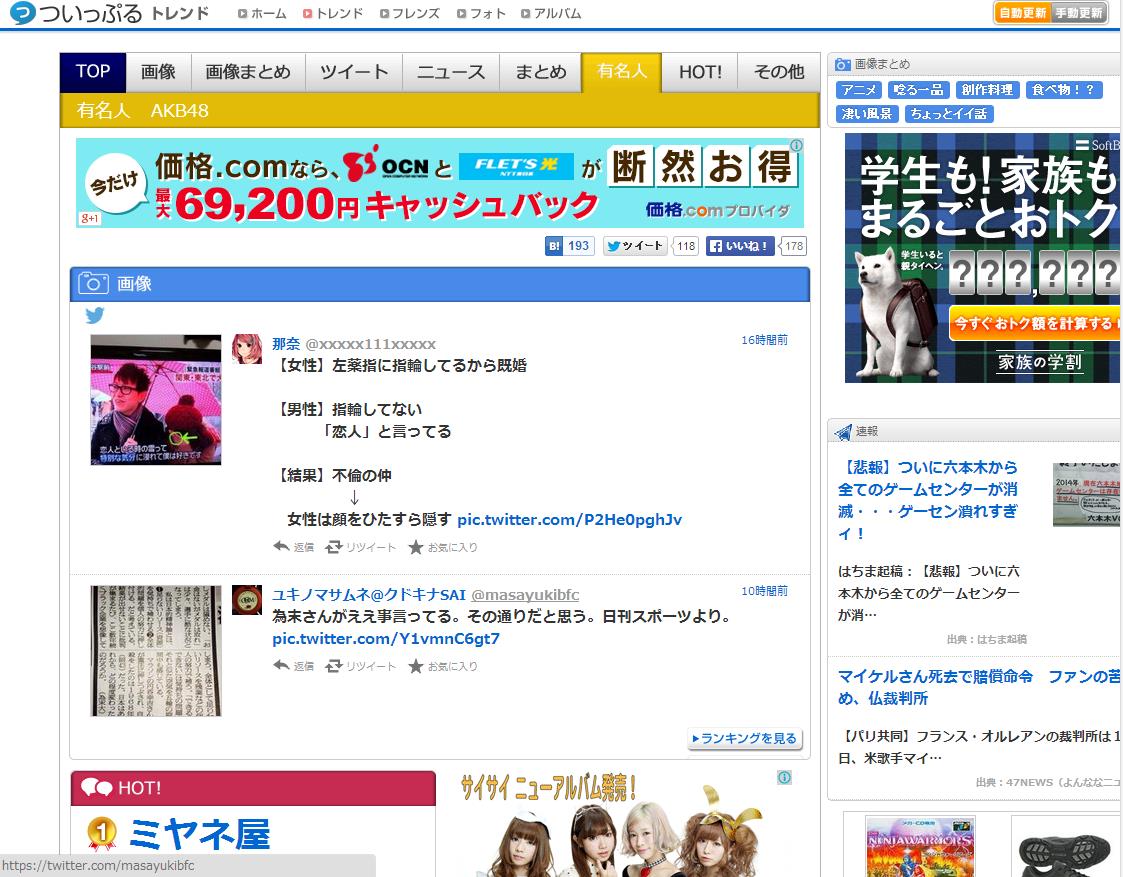The height and width of the screenshot is (877, 1123).
Task: Reply (返信) to 那奈's tweet
Action: pos(294,547)
